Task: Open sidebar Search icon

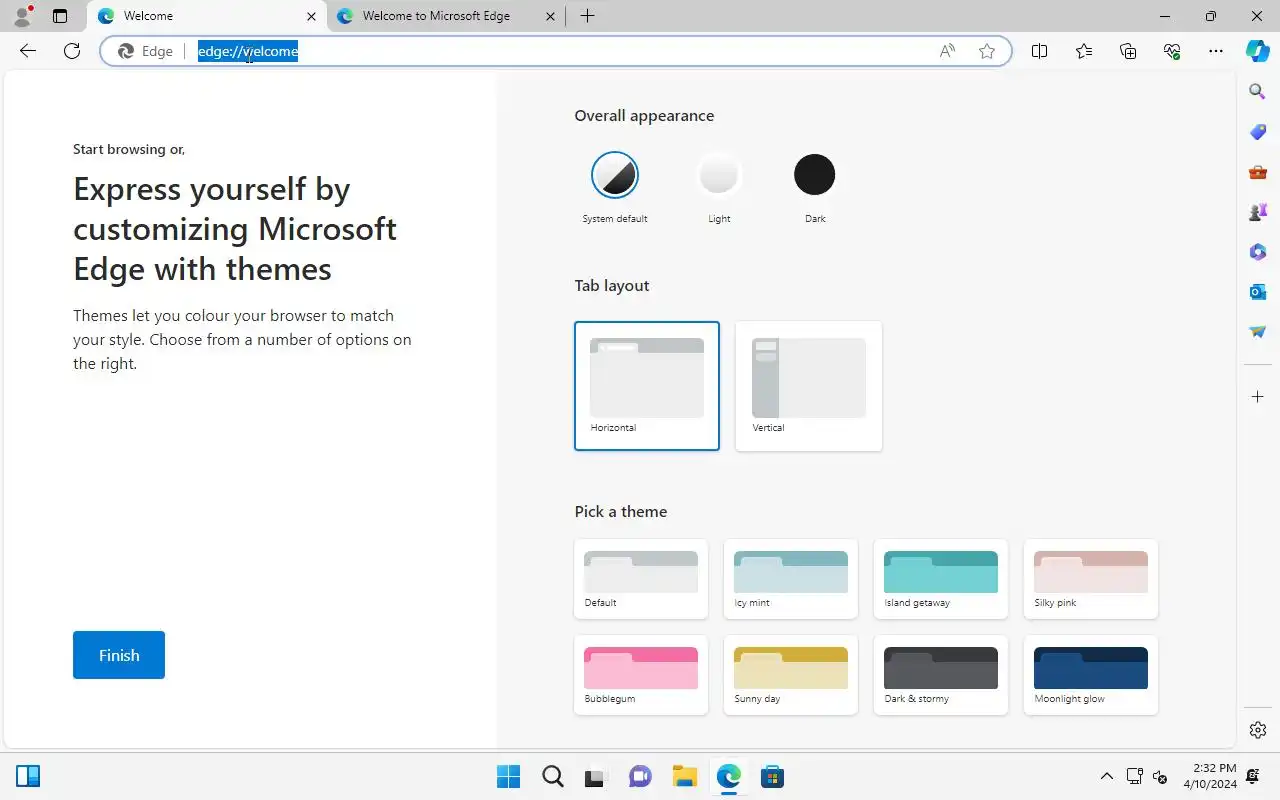Action: [1258, 92]
